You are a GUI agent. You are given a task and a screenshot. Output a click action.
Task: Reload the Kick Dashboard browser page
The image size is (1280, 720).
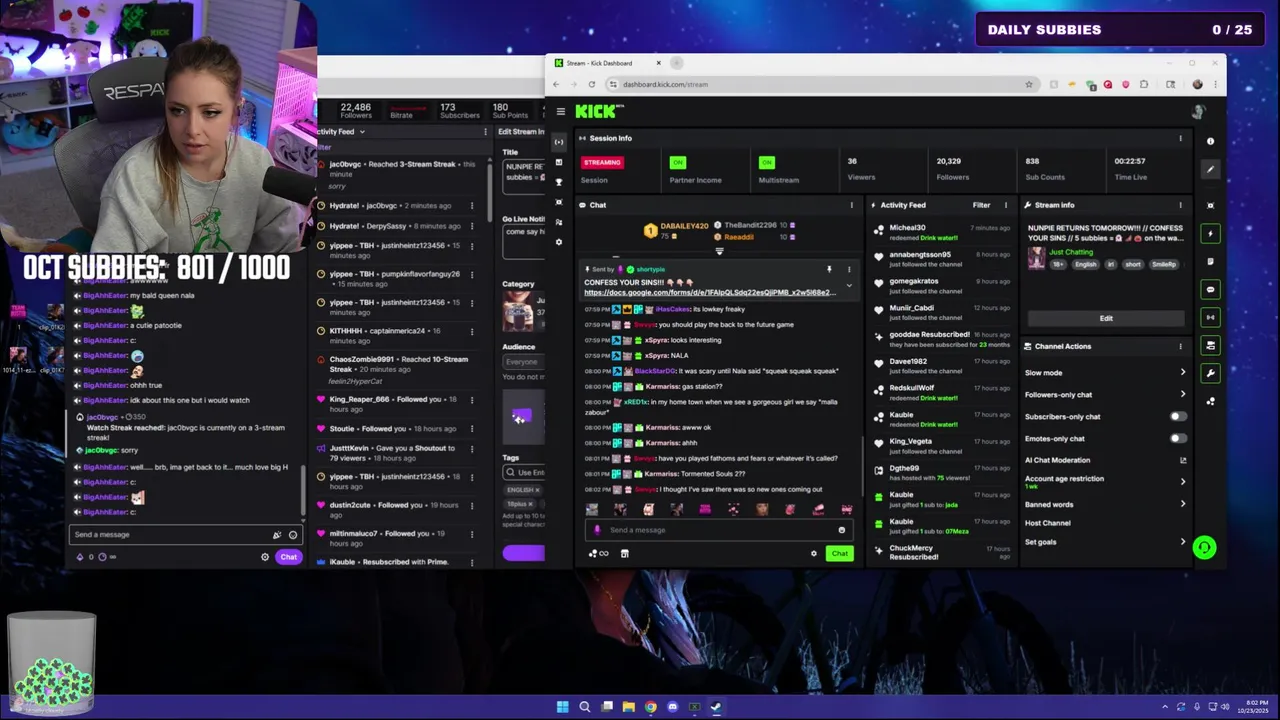[591, 84]
